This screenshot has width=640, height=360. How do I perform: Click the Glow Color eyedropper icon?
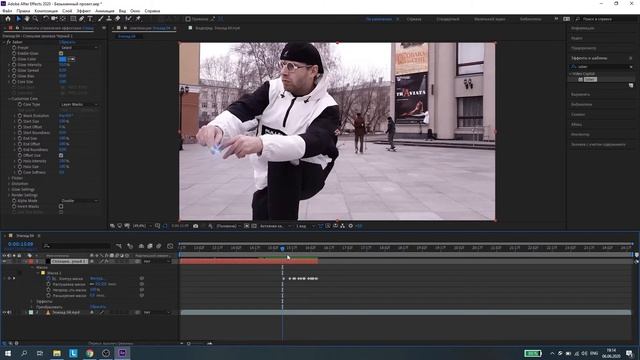(71, 59)
